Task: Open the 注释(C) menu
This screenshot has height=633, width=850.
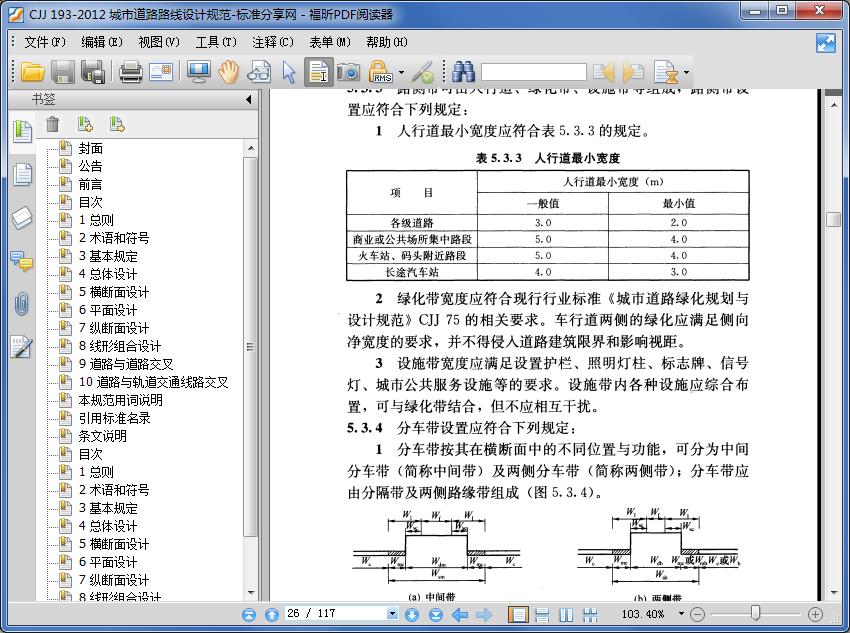Action: click(x=273, y=42)
